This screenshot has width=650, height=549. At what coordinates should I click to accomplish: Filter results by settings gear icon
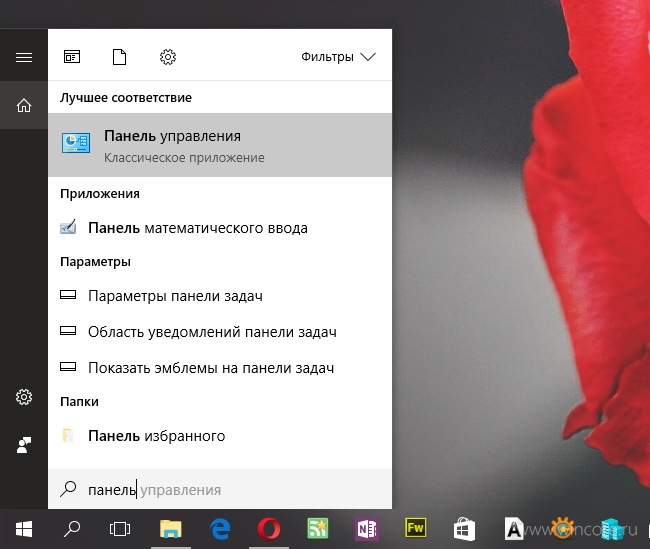tap(167, 57)
